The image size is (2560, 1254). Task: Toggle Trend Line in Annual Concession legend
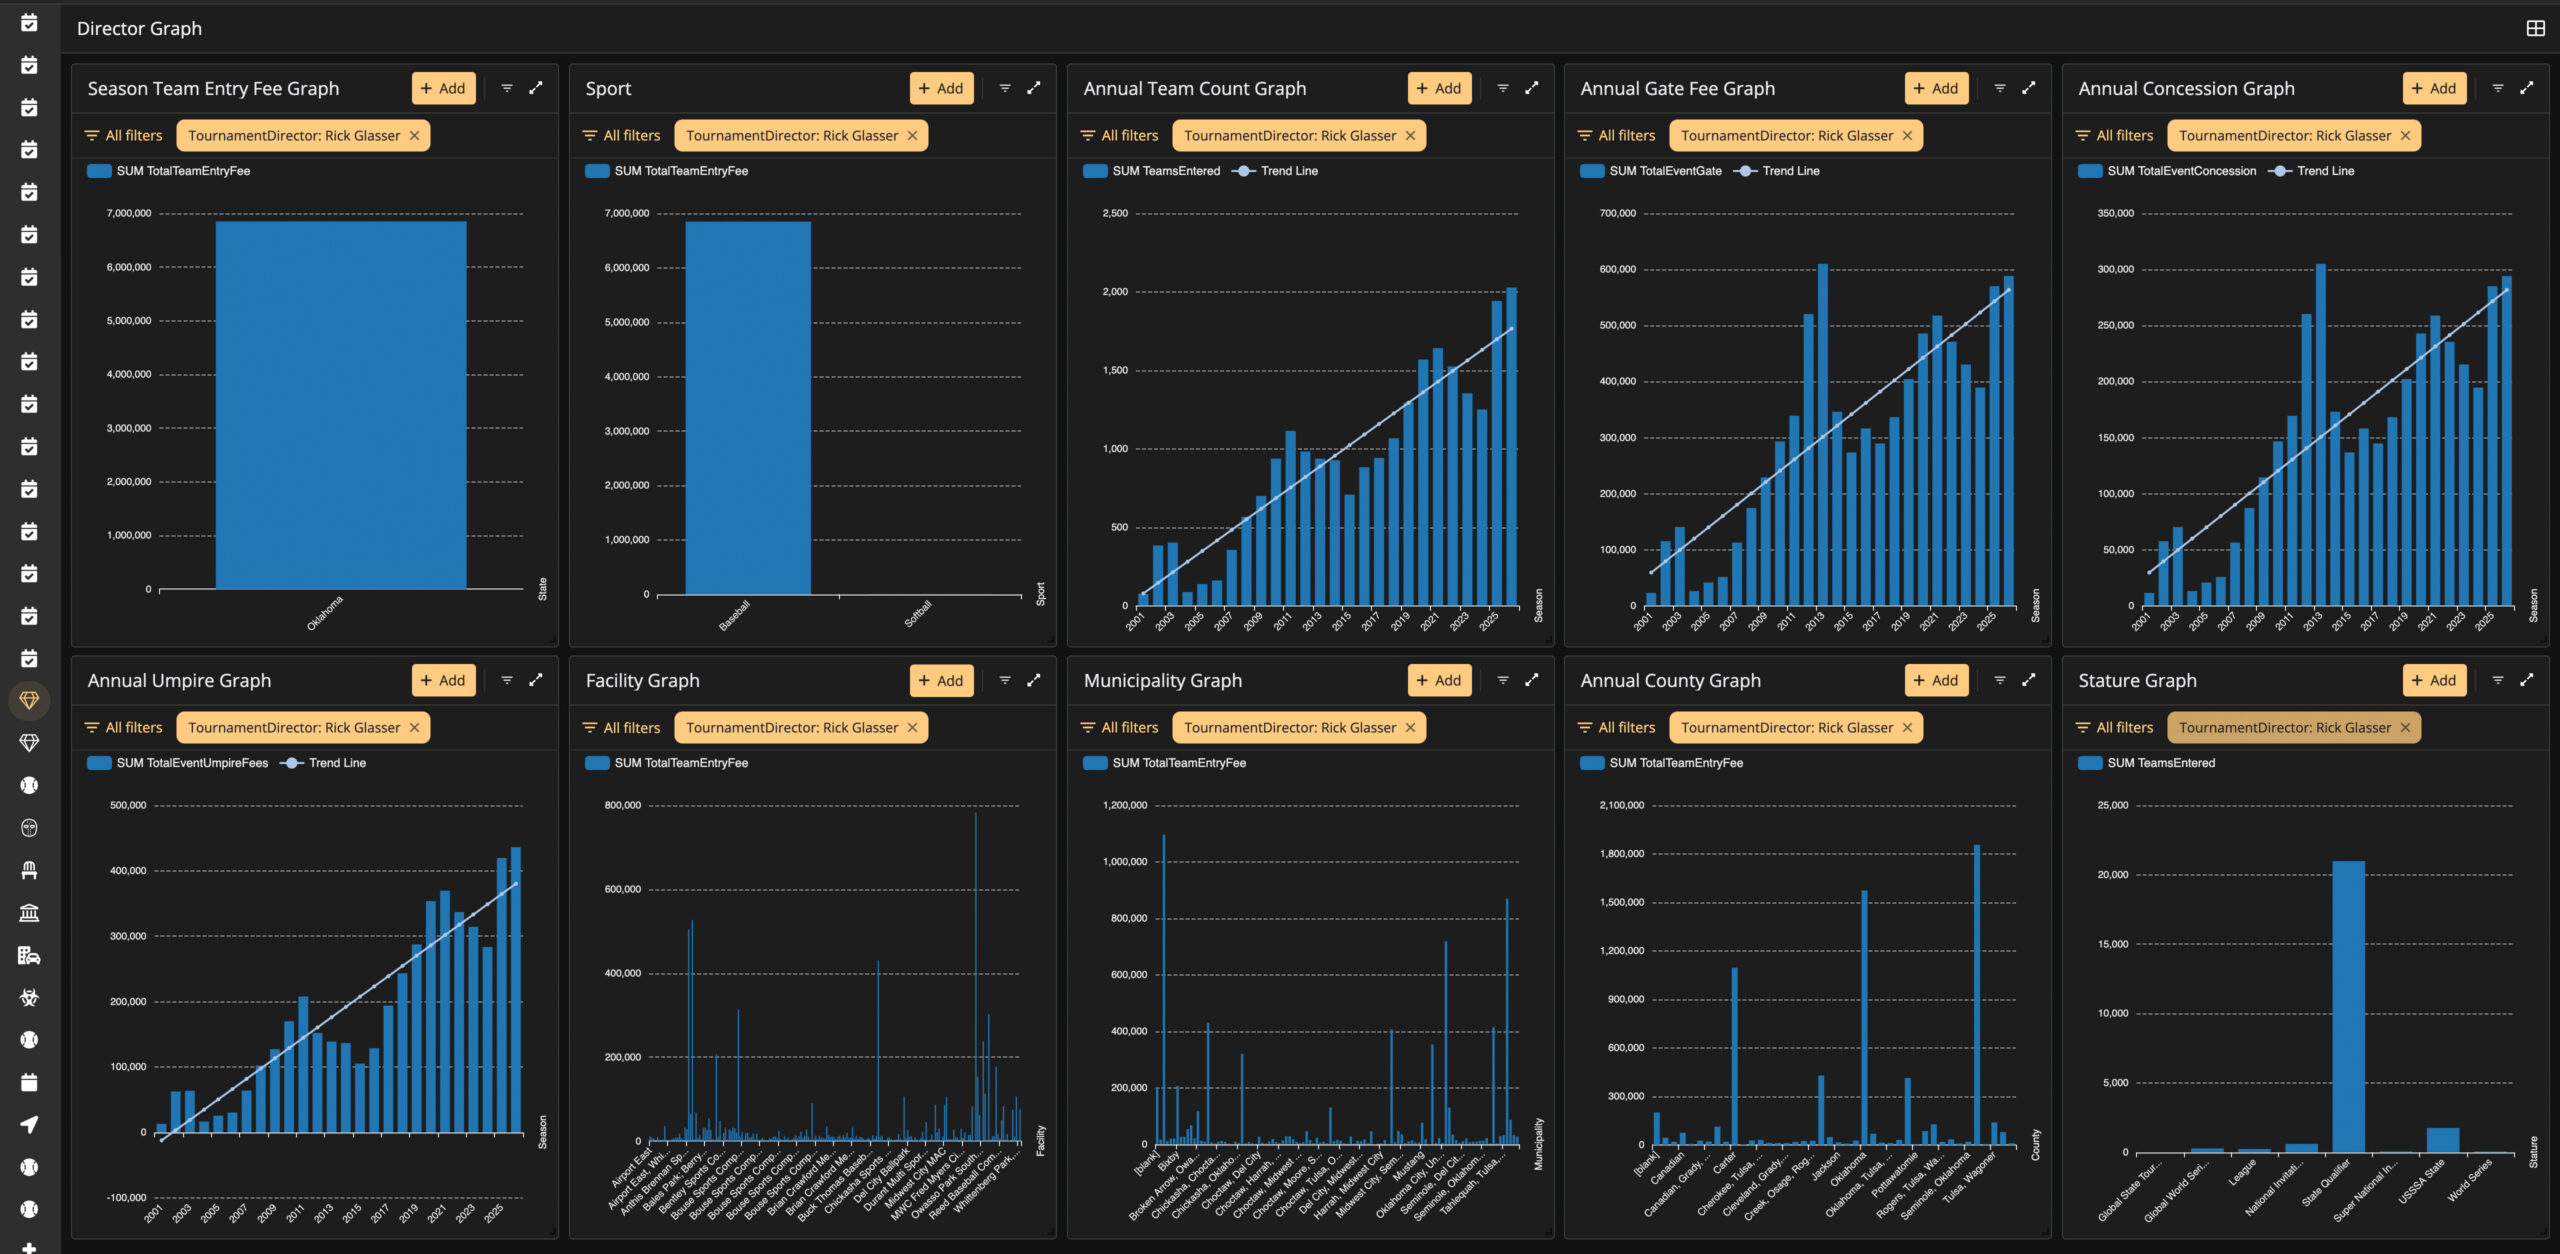2311,171
